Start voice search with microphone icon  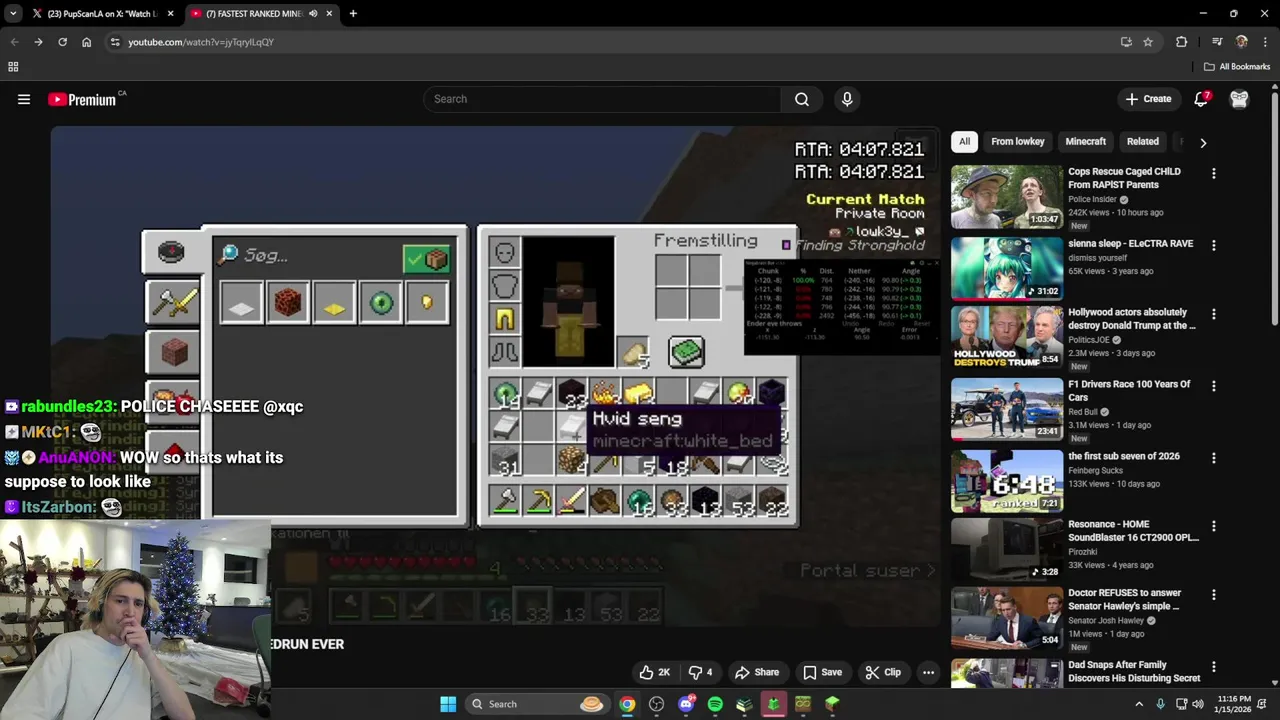tap(847, 99)
